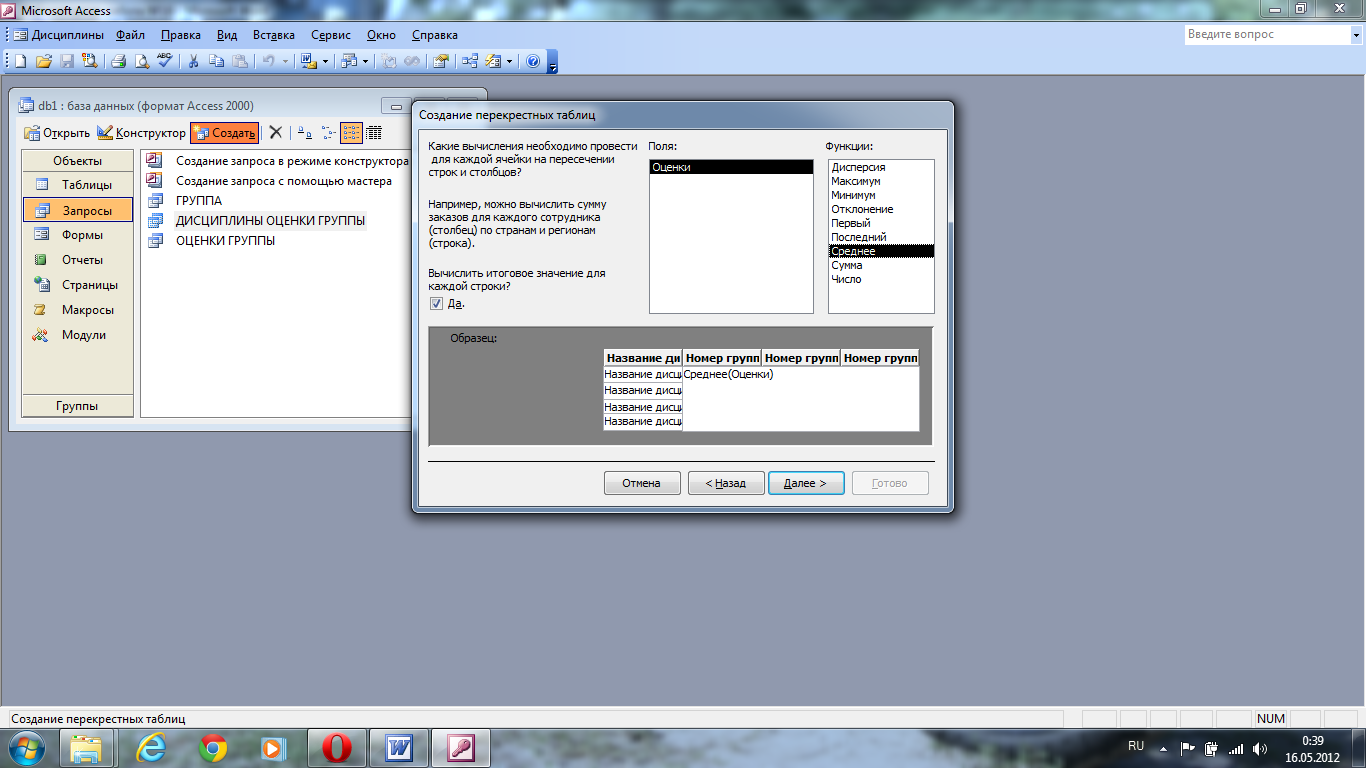Open the Relationships toolbar icon

[x=468, y=61]
